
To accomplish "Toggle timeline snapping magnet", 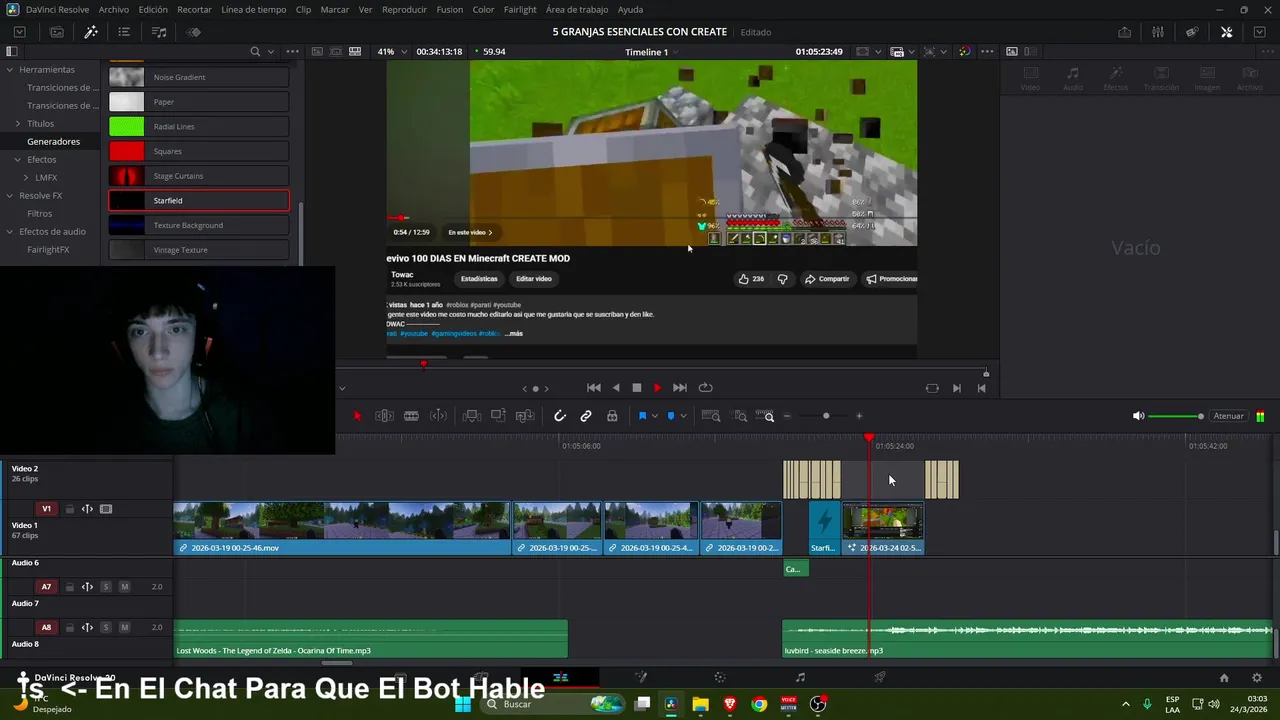I will tap(560, 416).
